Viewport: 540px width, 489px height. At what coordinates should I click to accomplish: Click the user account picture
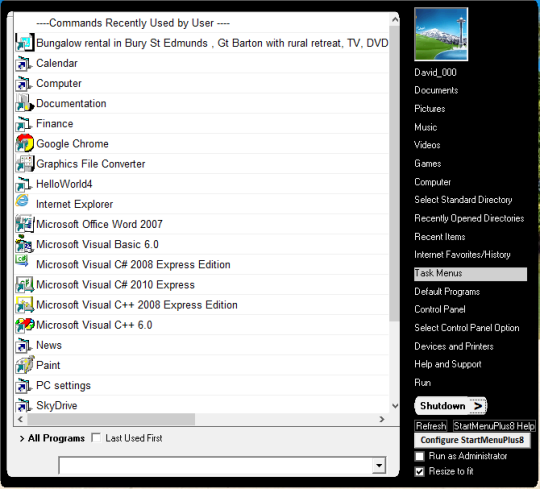coord(441,34)
